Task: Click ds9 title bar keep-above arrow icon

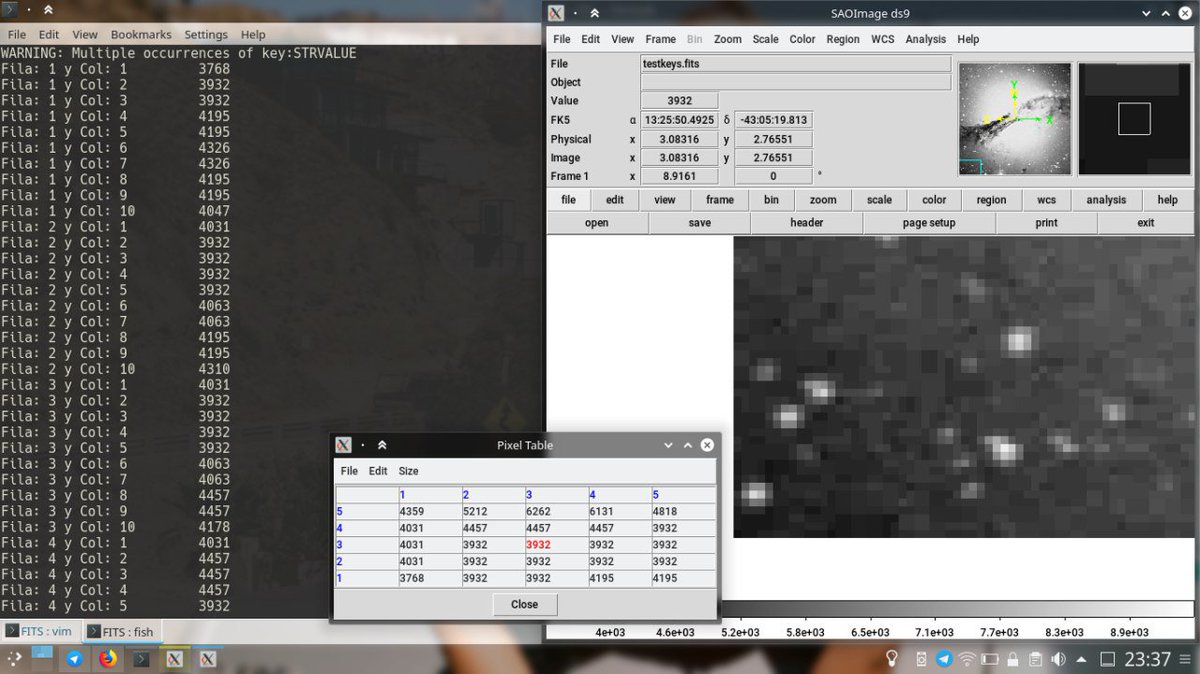Action: pyautogui.click(x=594, y=13)
